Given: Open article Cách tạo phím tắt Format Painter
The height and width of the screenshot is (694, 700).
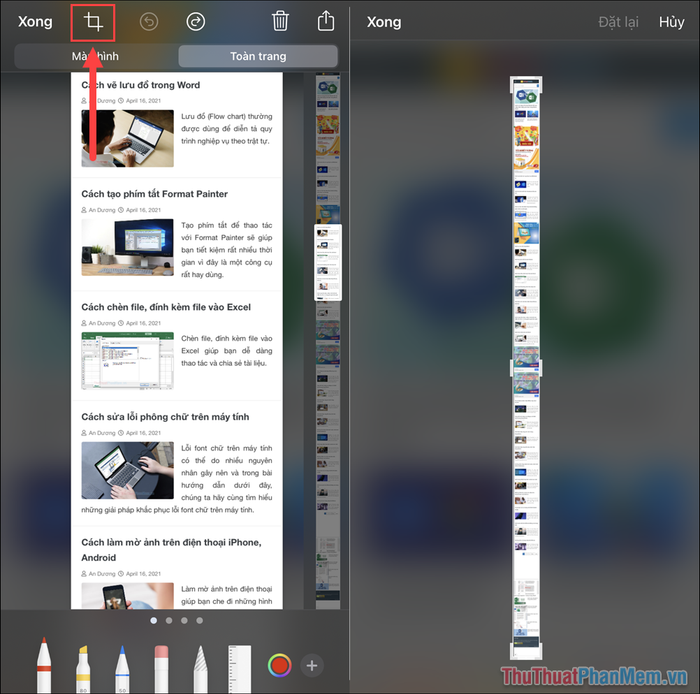Looking at the screenshot, I should [154, 194].
